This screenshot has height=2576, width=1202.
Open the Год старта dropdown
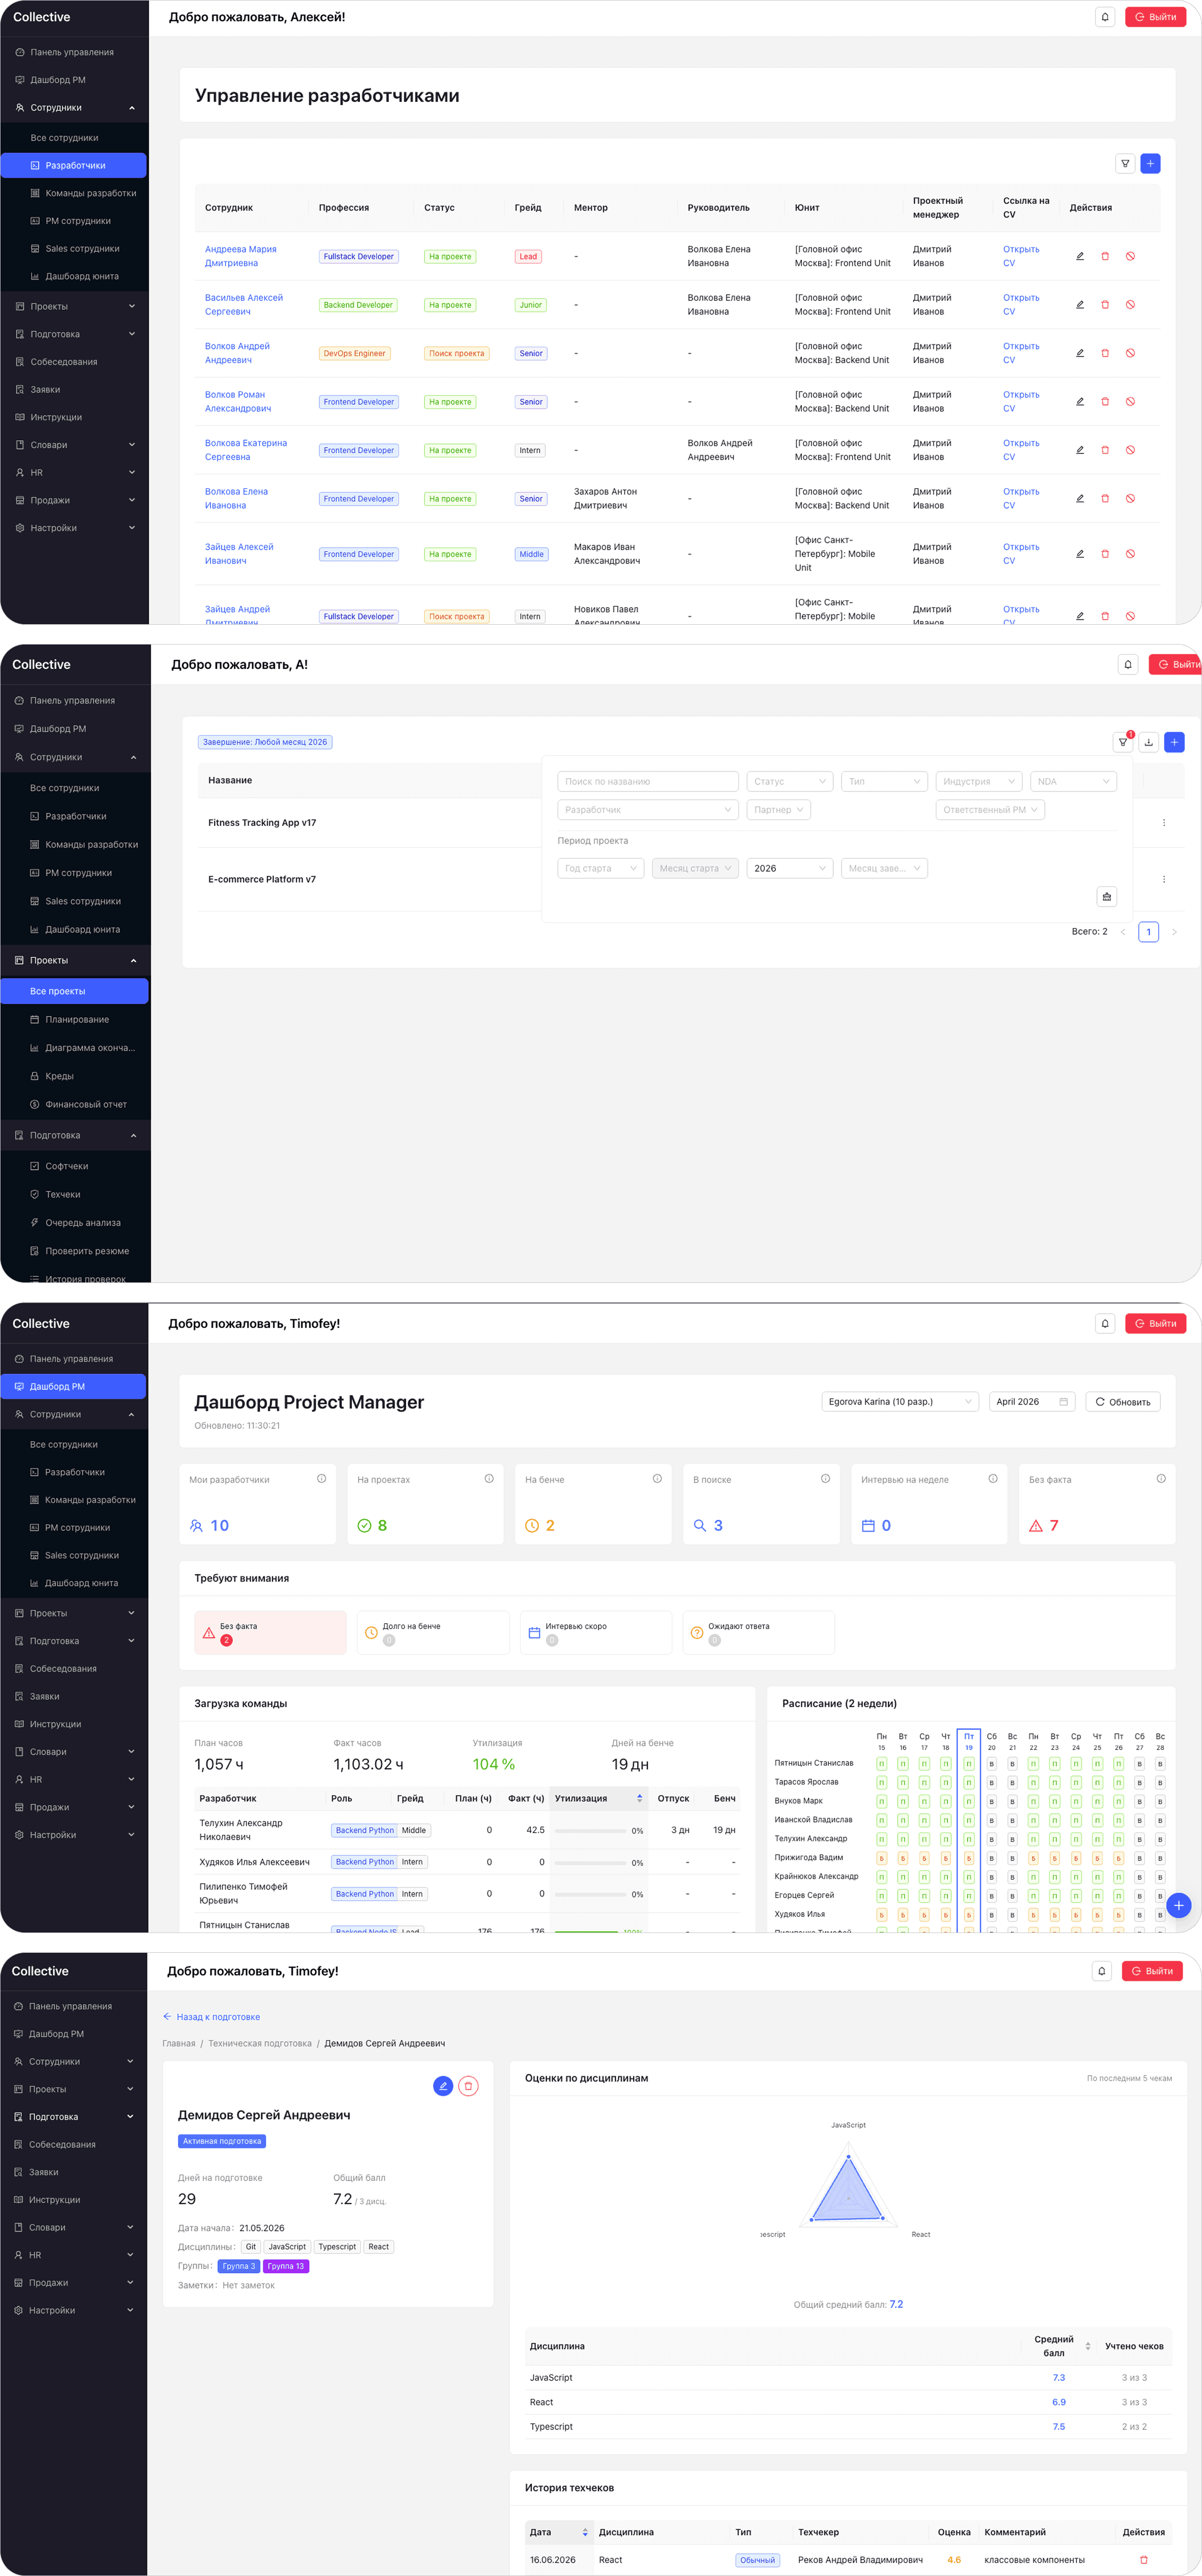(601, 868)
